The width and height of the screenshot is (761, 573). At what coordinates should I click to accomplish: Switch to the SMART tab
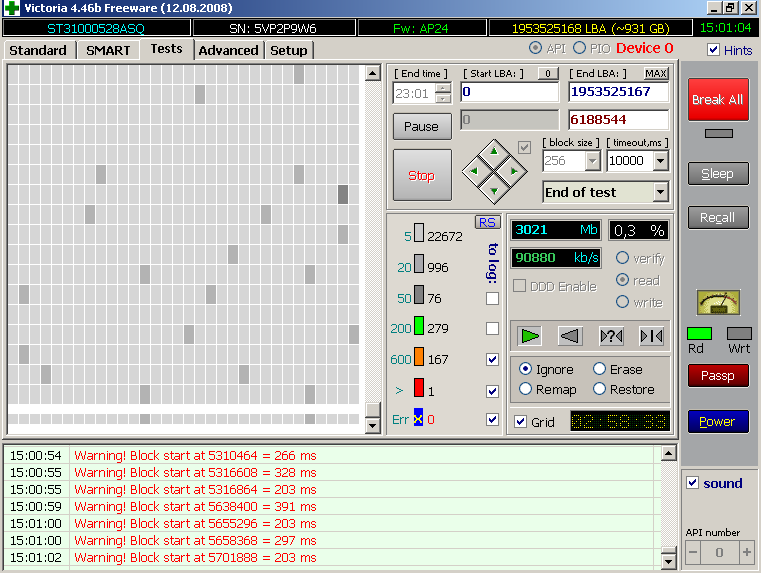pyautogui.click(x=107, y=50)
